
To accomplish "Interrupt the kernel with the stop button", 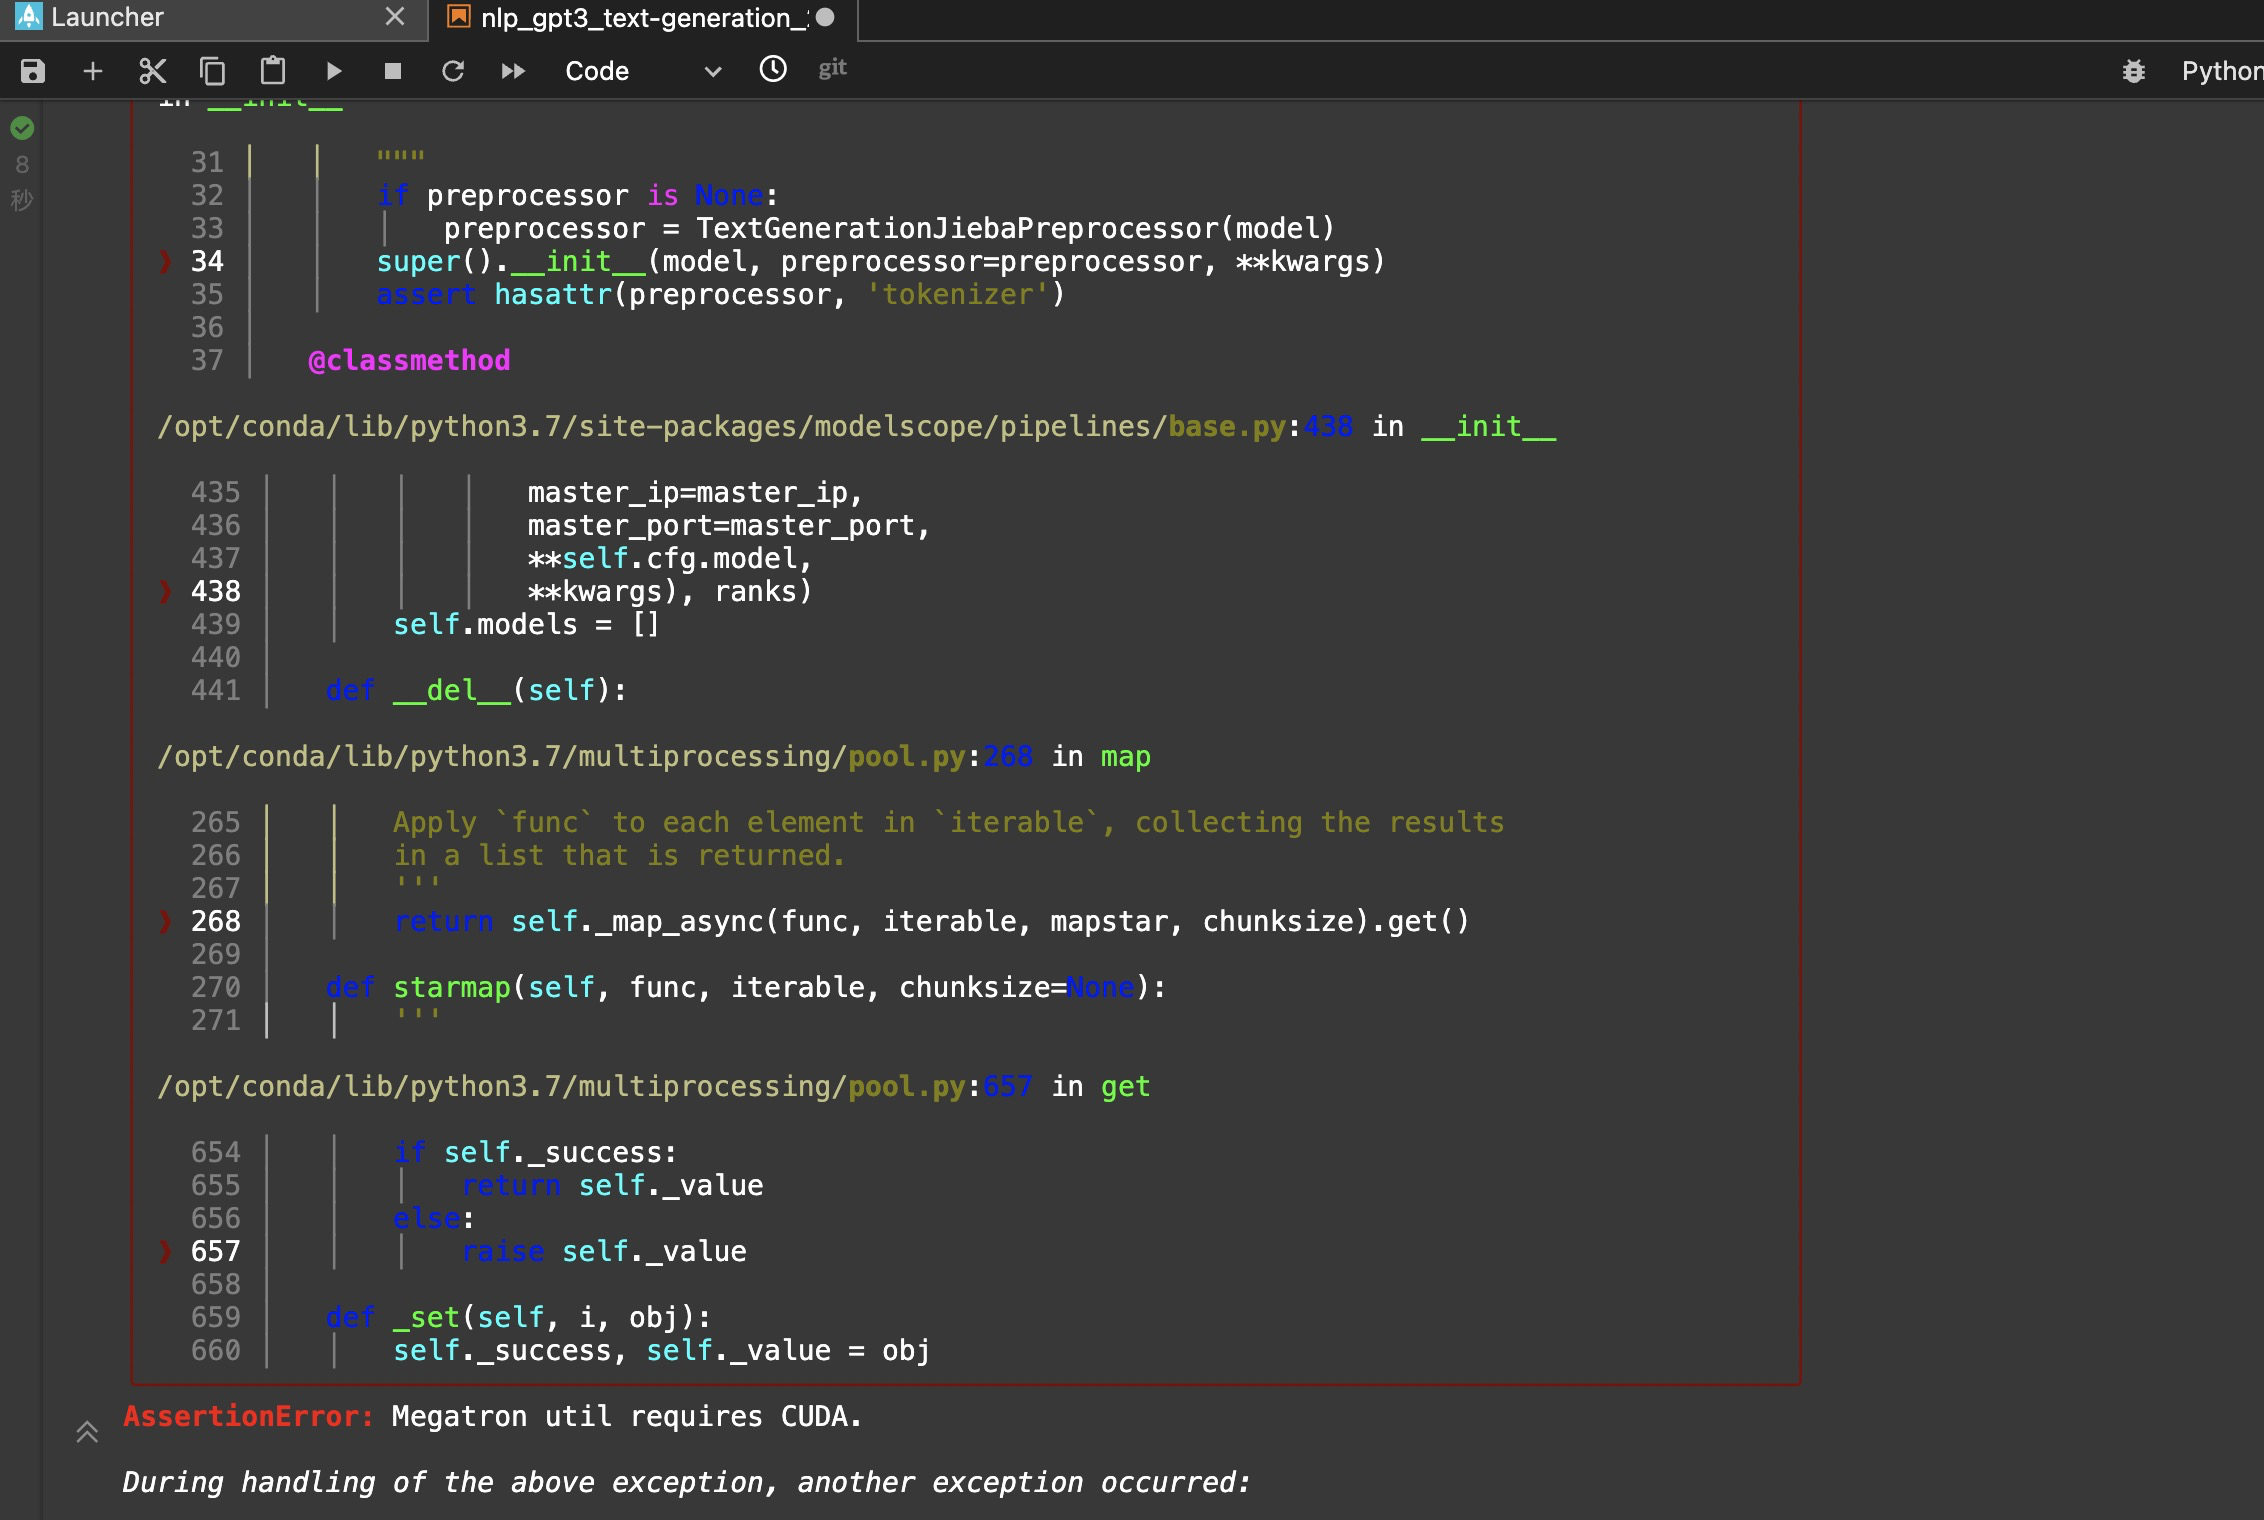I will pyautogui.click(x=393, y=71).
